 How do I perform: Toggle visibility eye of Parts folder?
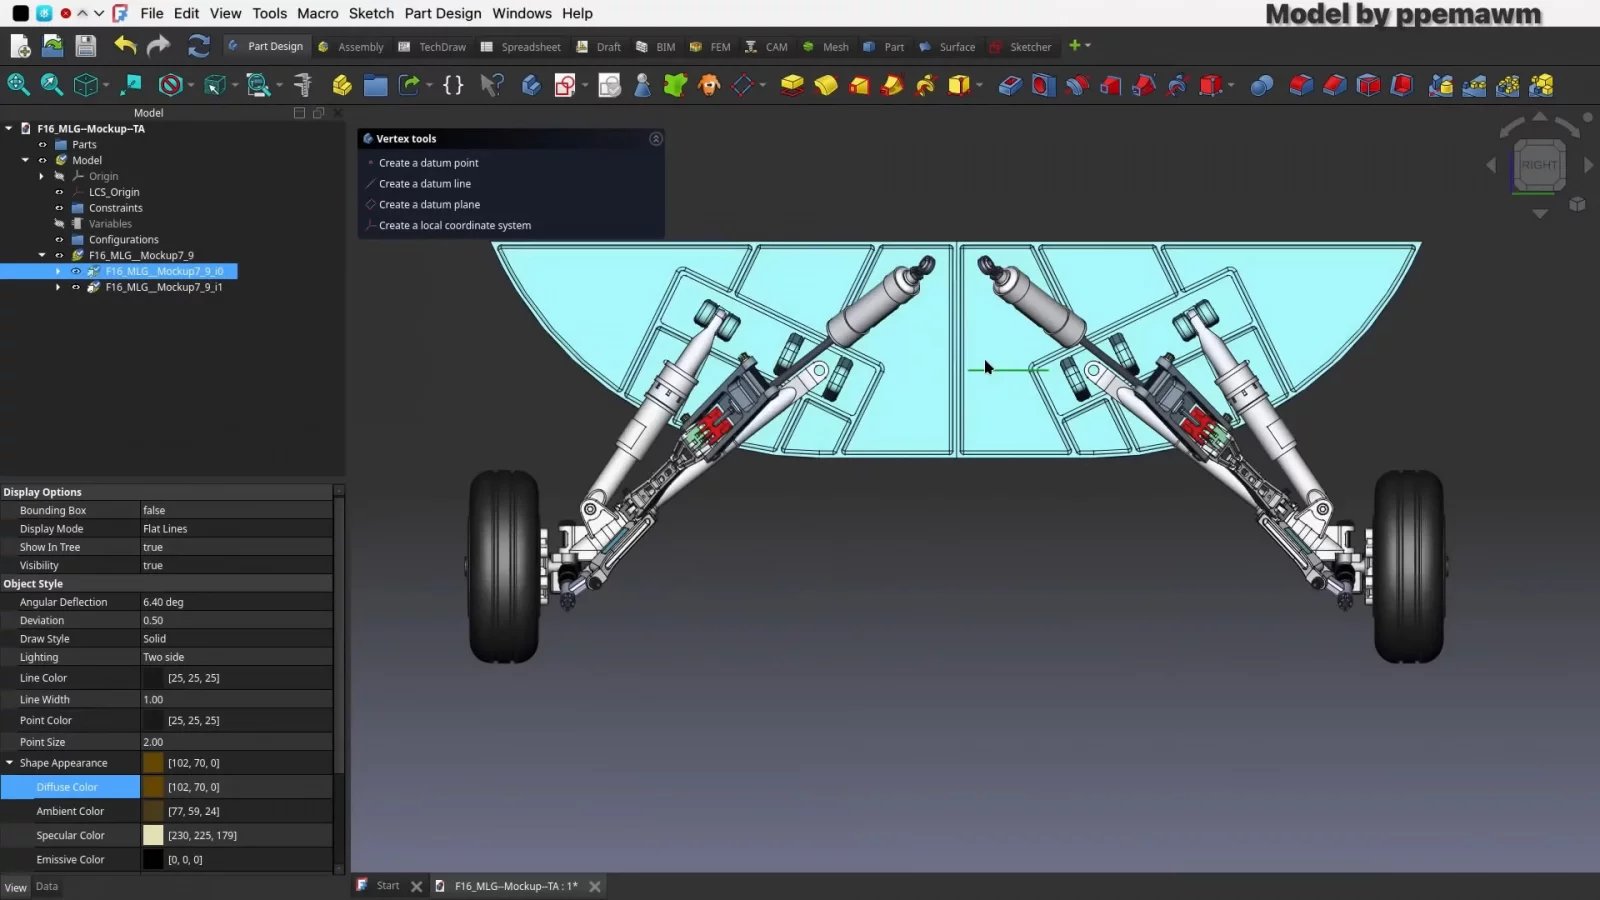pyautogui.click(x=42, y=144)
